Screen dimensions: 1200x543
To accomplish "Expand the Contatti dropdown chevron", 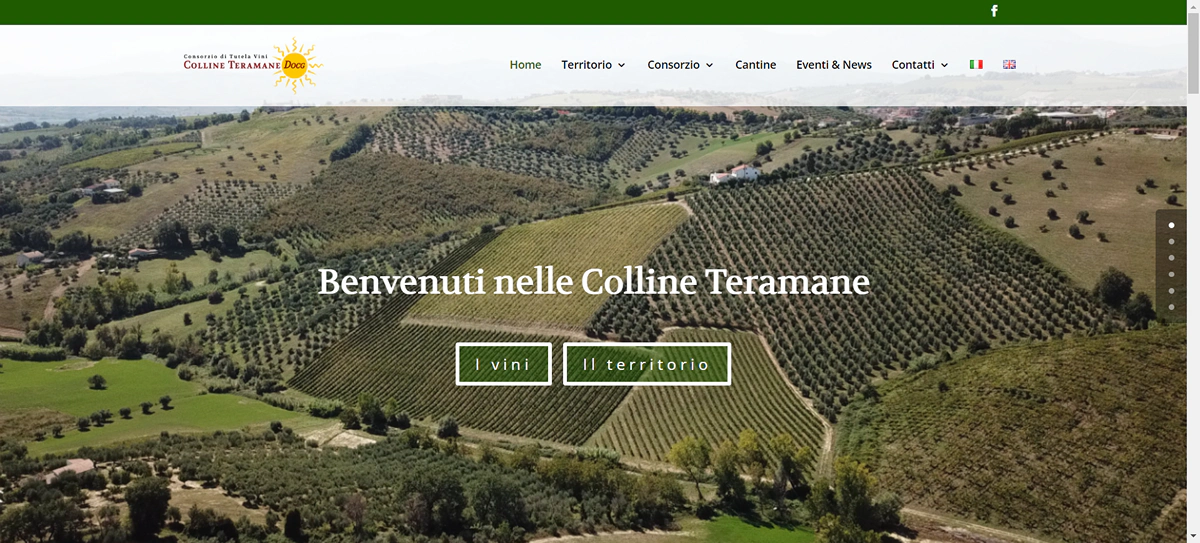I will tap(944, 65).
